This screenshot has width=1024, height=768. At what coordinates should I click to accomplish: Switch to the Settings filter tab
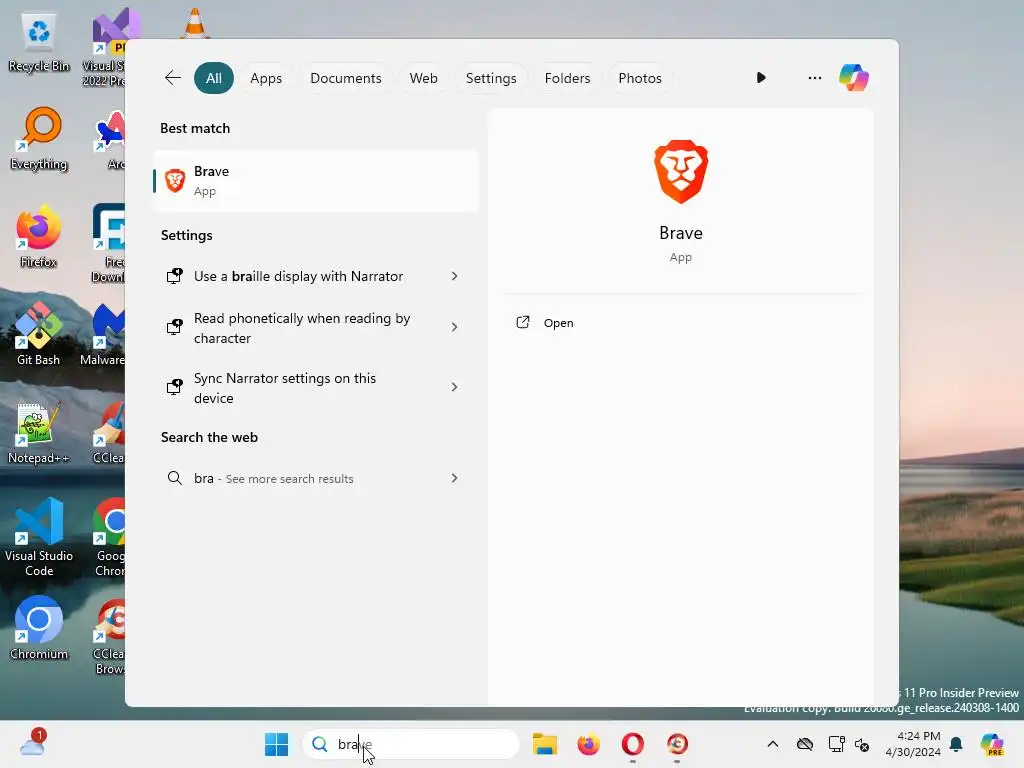[491, 78]
